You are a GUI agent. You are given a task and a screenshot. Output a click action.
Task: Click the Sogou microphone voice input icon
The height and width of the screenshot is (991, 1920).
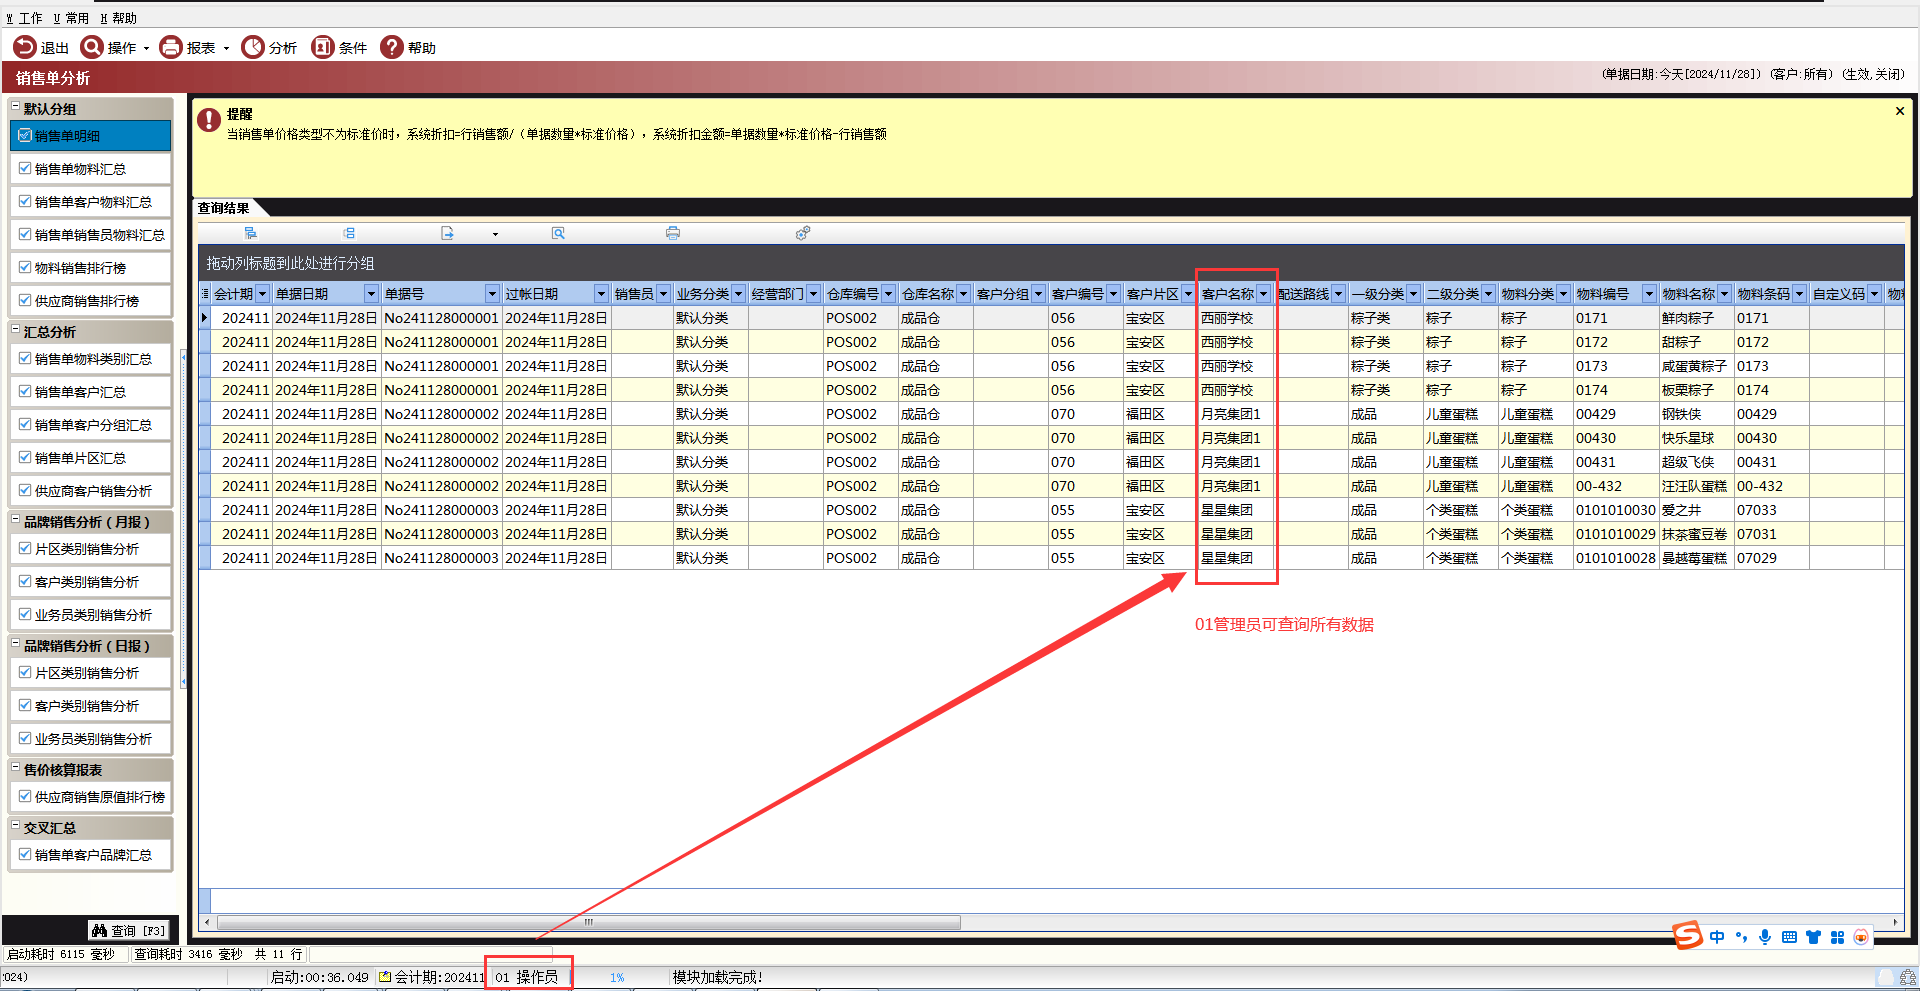(1765, 937)
